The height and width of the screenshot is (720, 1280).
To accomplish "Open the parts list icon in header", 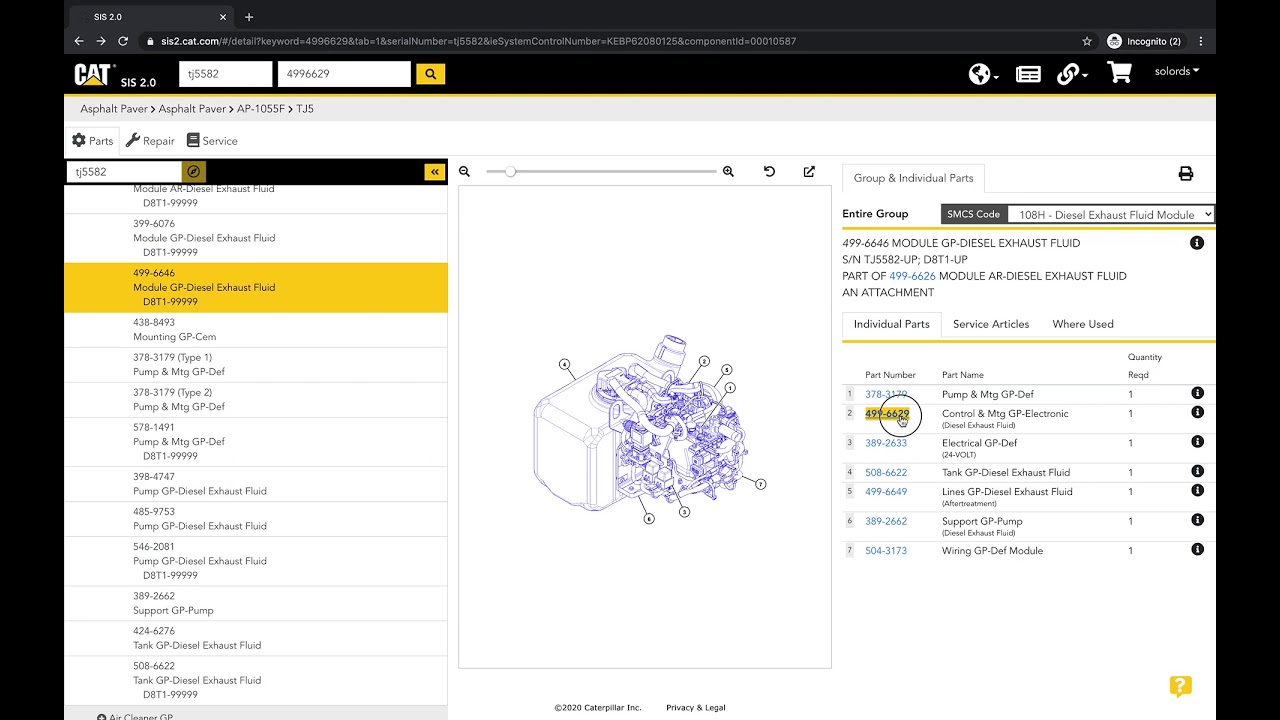I will pyautogui.click(x=1028, y=74).
